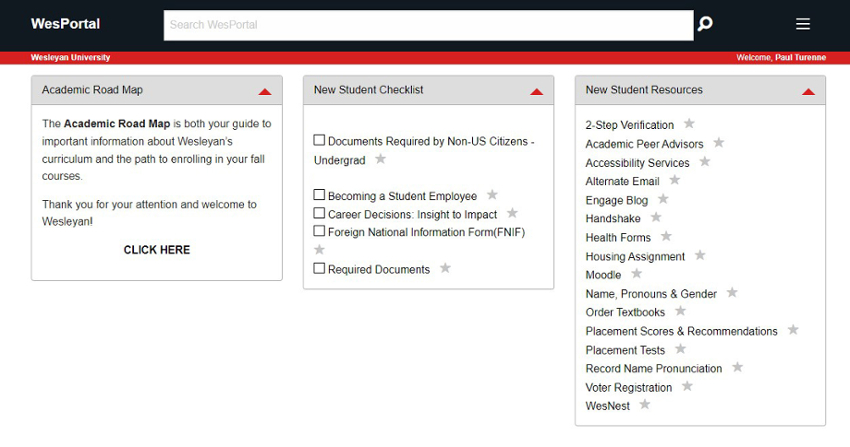Image resolution: width=850 pixels, height=447 pixels.
Task: Star Placement Scores & Recommendations
Action: pyautogui.click(x=793, y=330)
